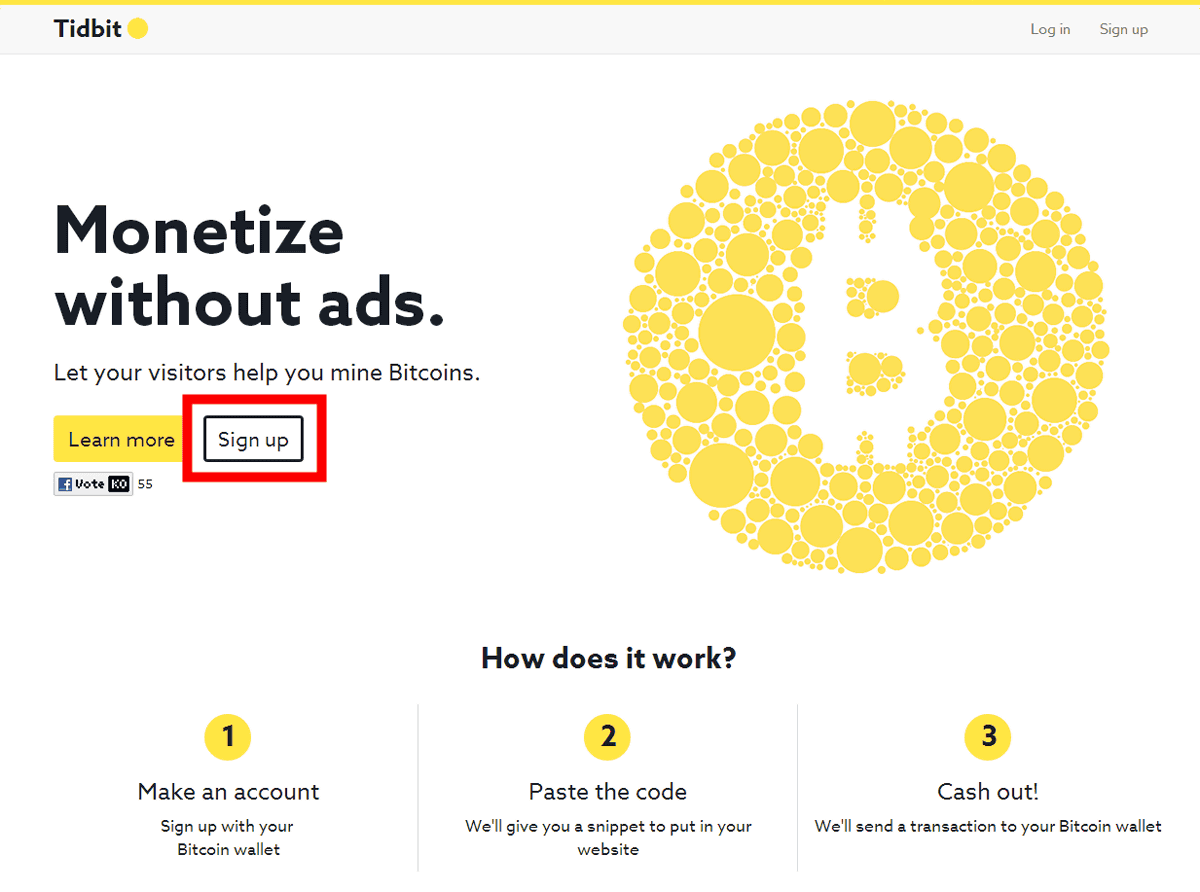Open the Log in link in header
Image resolution: width=1200 pixels, height=892 pixels.
[x=1050, y=29]
